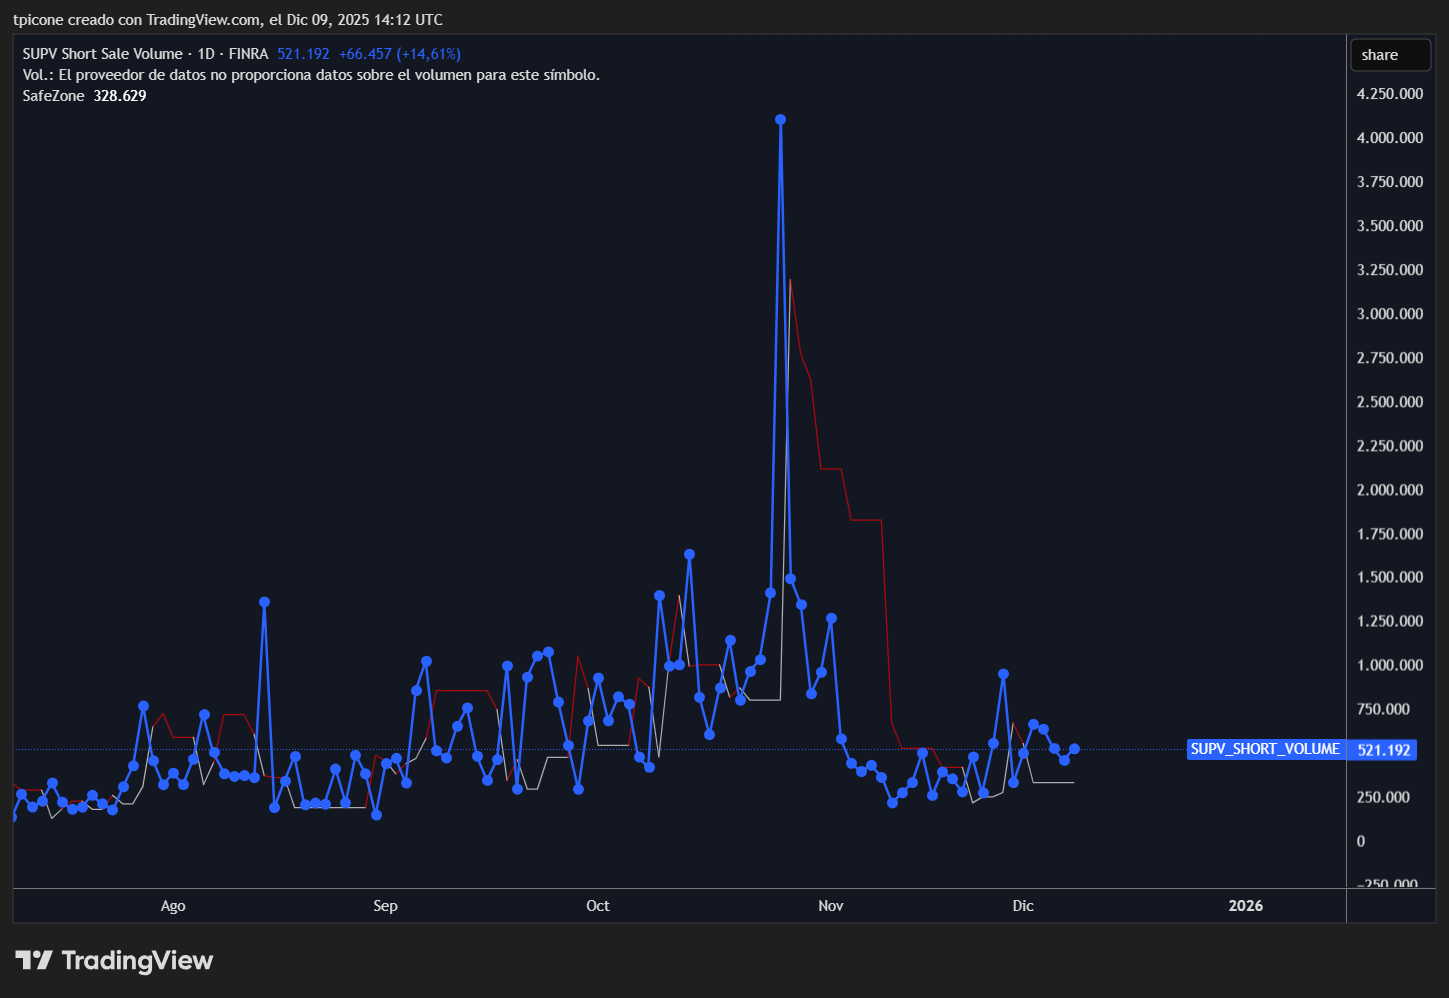The width and height of the screenshot is (1449, 998).
Task: Open the share button above the price scale
Action: click(1390, 54)
